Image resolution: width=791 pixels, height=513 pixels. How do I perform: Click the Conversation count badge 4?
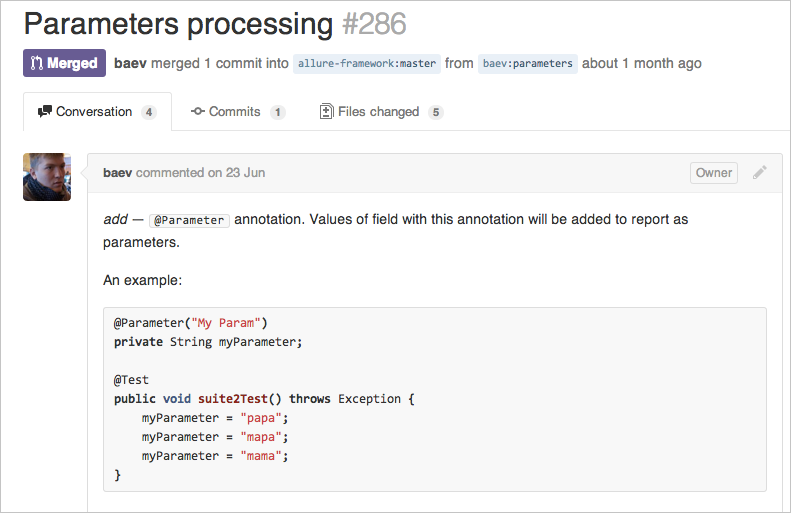point(148,112)
